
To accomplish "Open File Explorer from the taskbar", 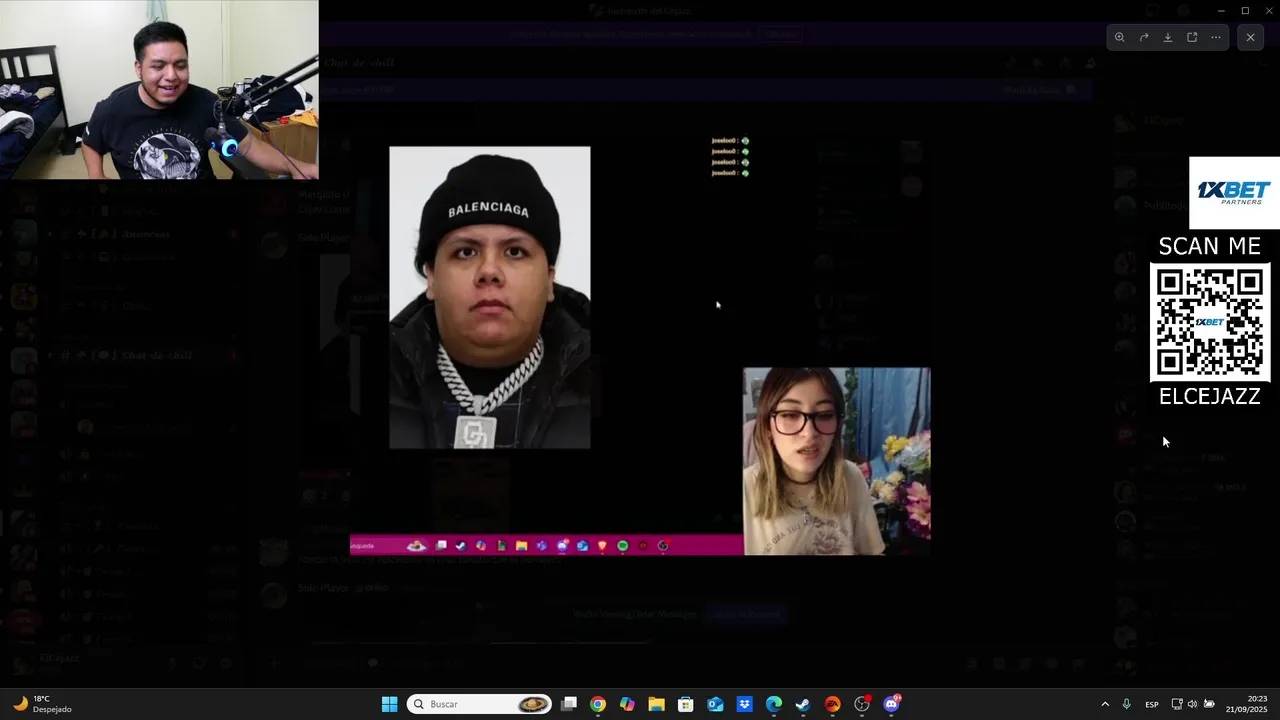I will [656, 704].
